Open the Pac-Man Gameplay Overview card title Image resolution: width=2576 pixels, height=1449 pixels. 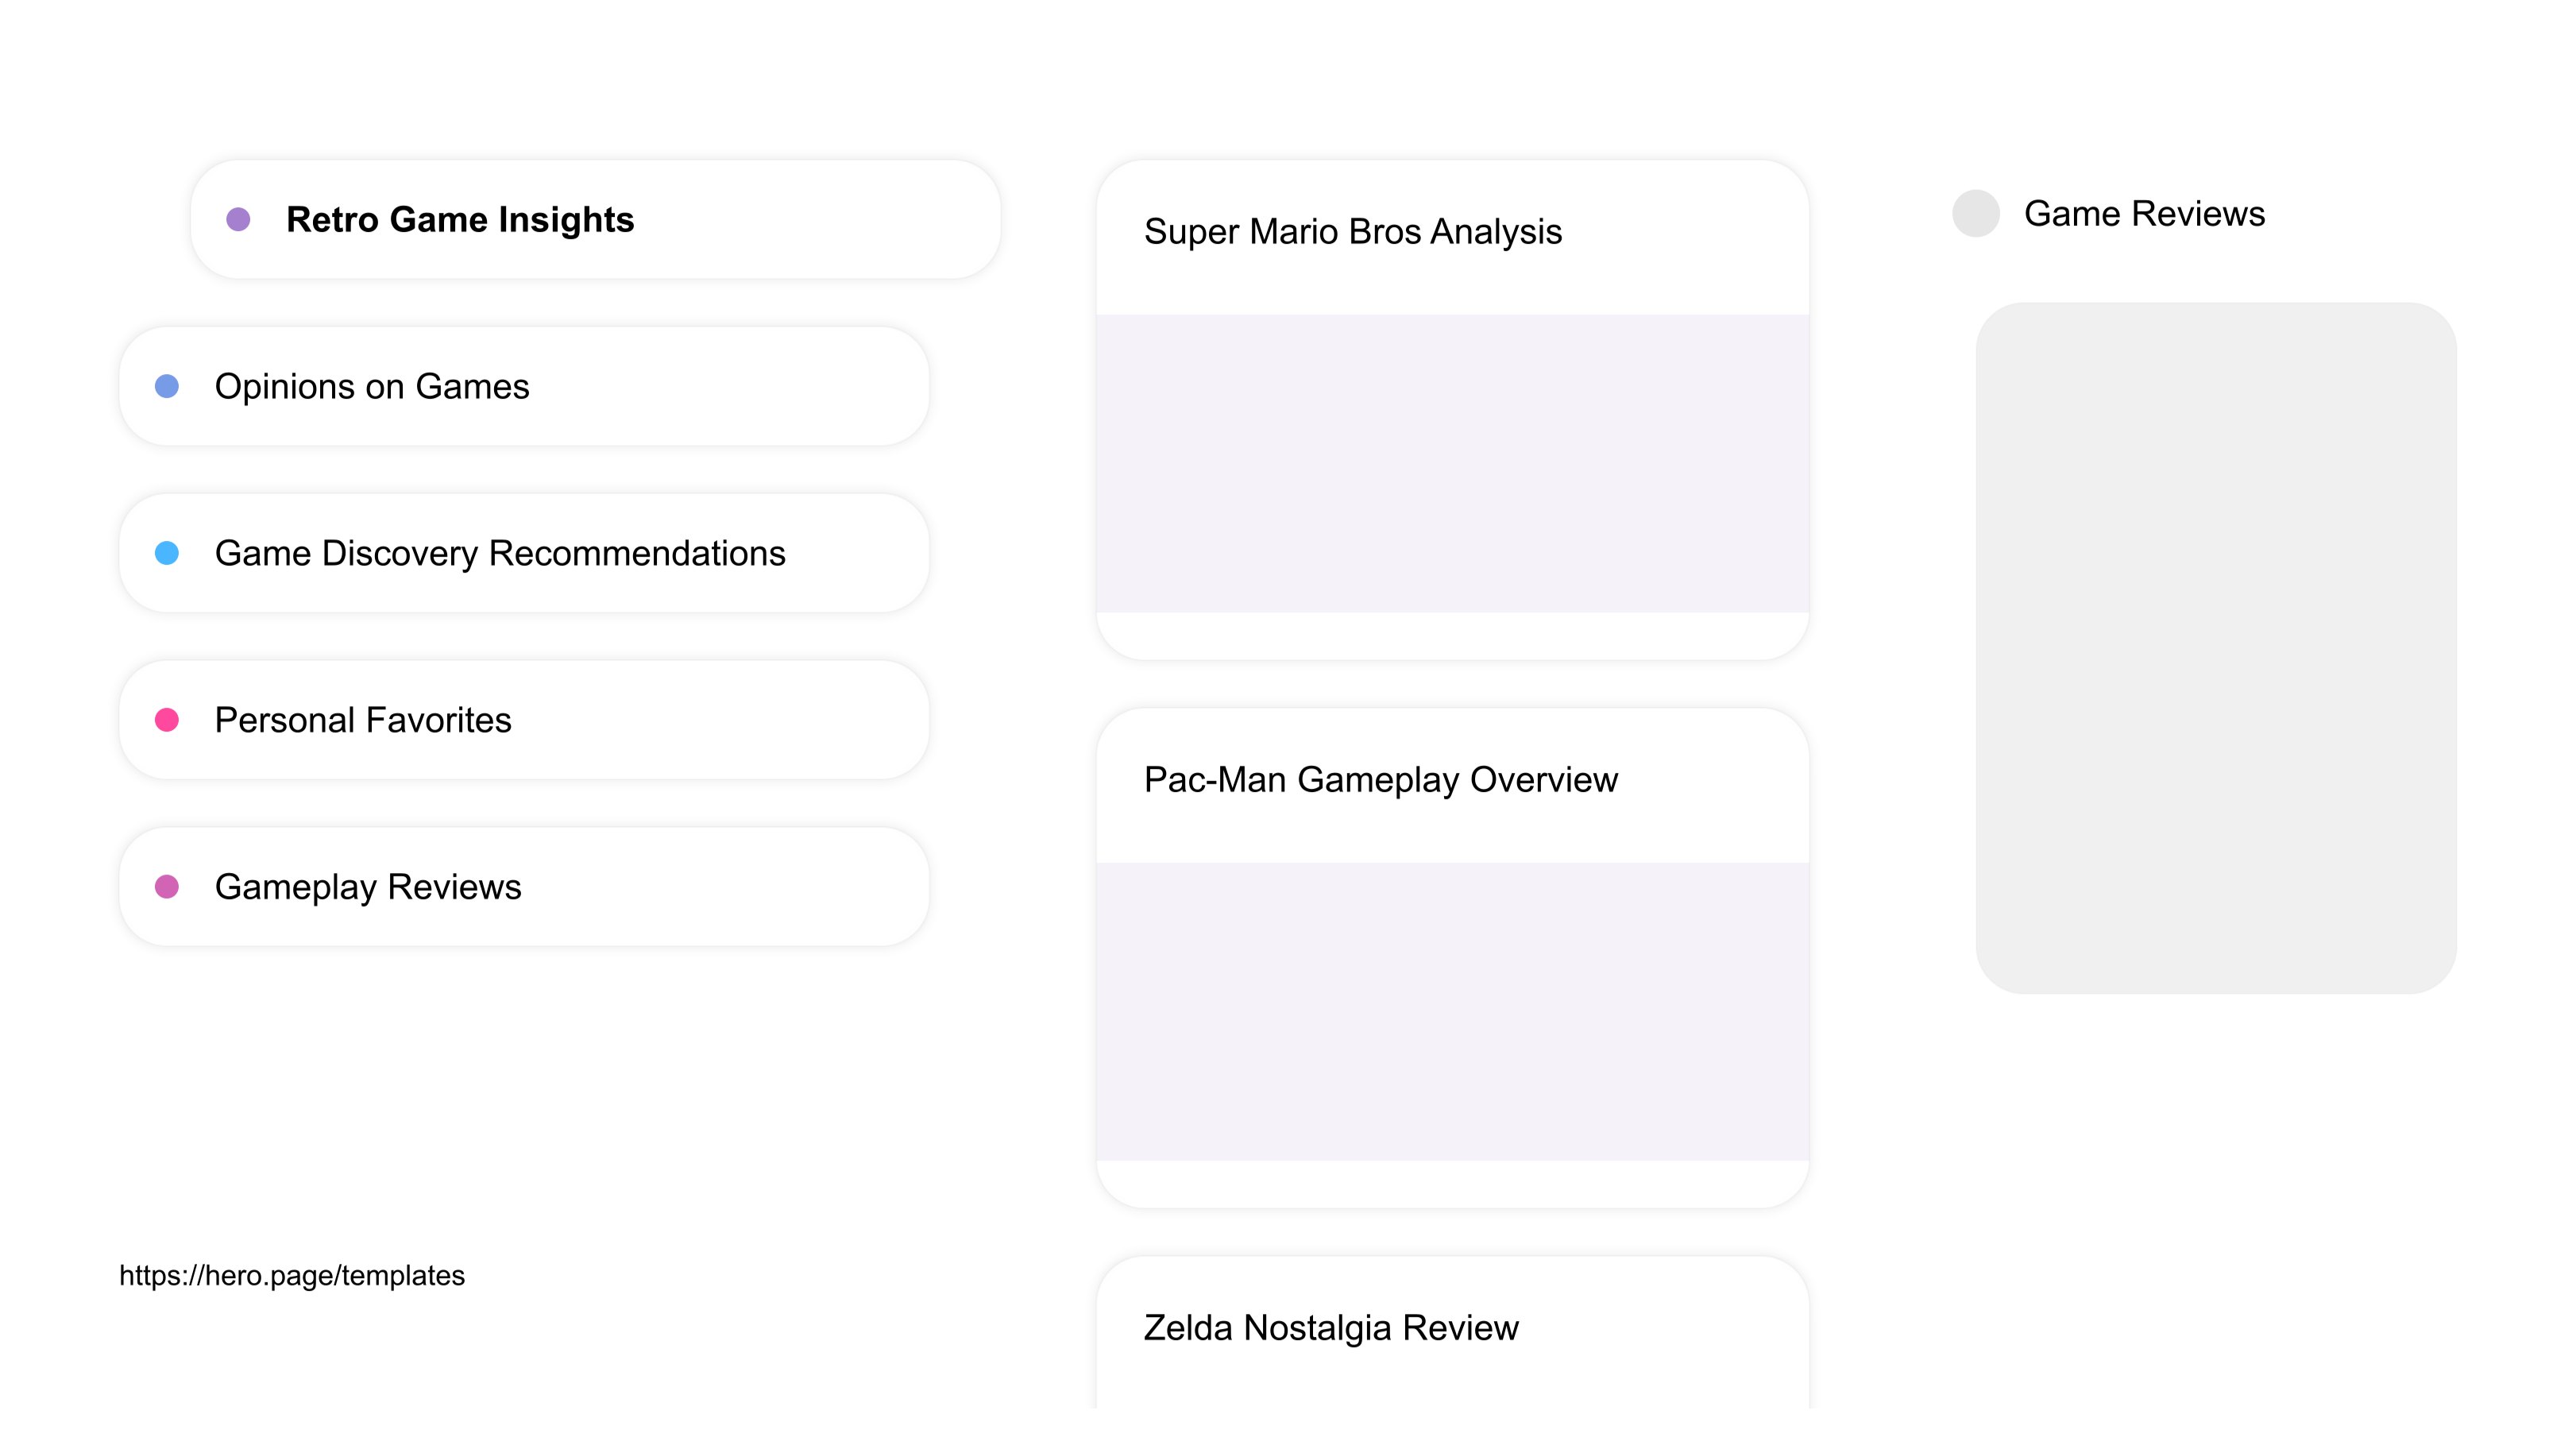pyautogui.click(x=1380, y=780)
